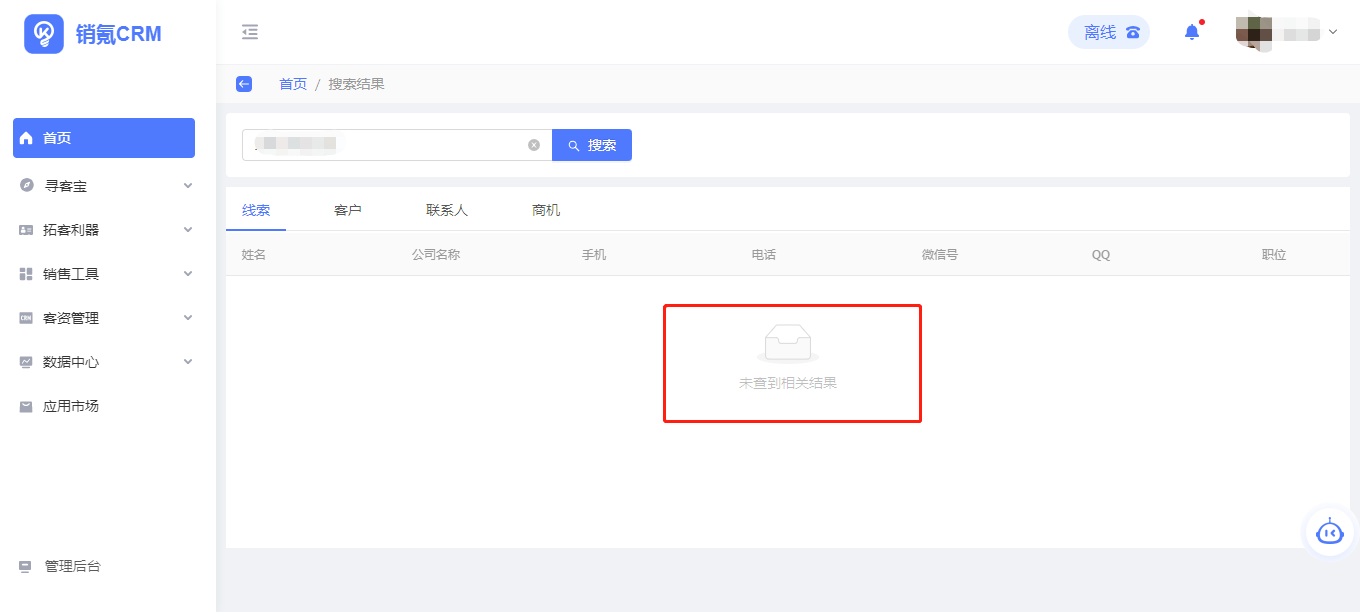Click the 销氪CRM logo icon
Viewport: 1360px width, 612px height.
tap(44, 34)
